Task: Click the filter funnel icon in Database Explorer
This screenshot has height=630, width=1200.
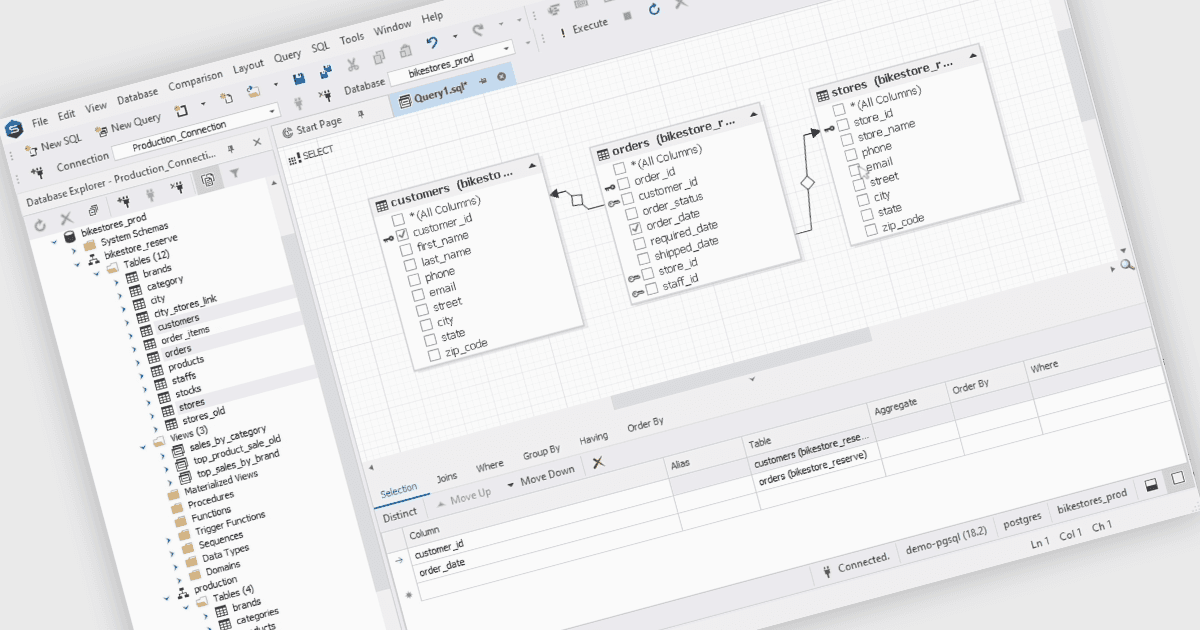Action: [x=235, y=173]
